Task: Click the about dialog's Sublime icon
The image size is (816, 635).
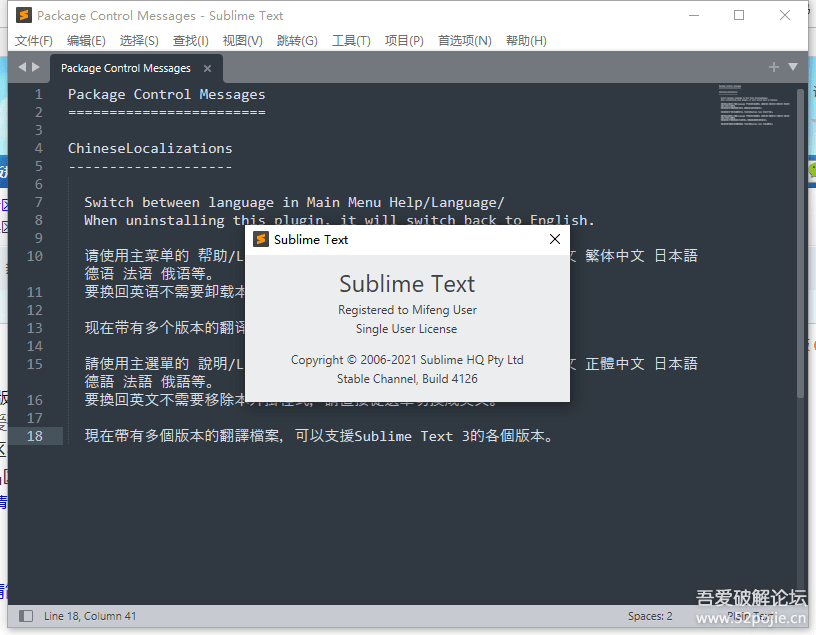Action: (x=261, y=239)
